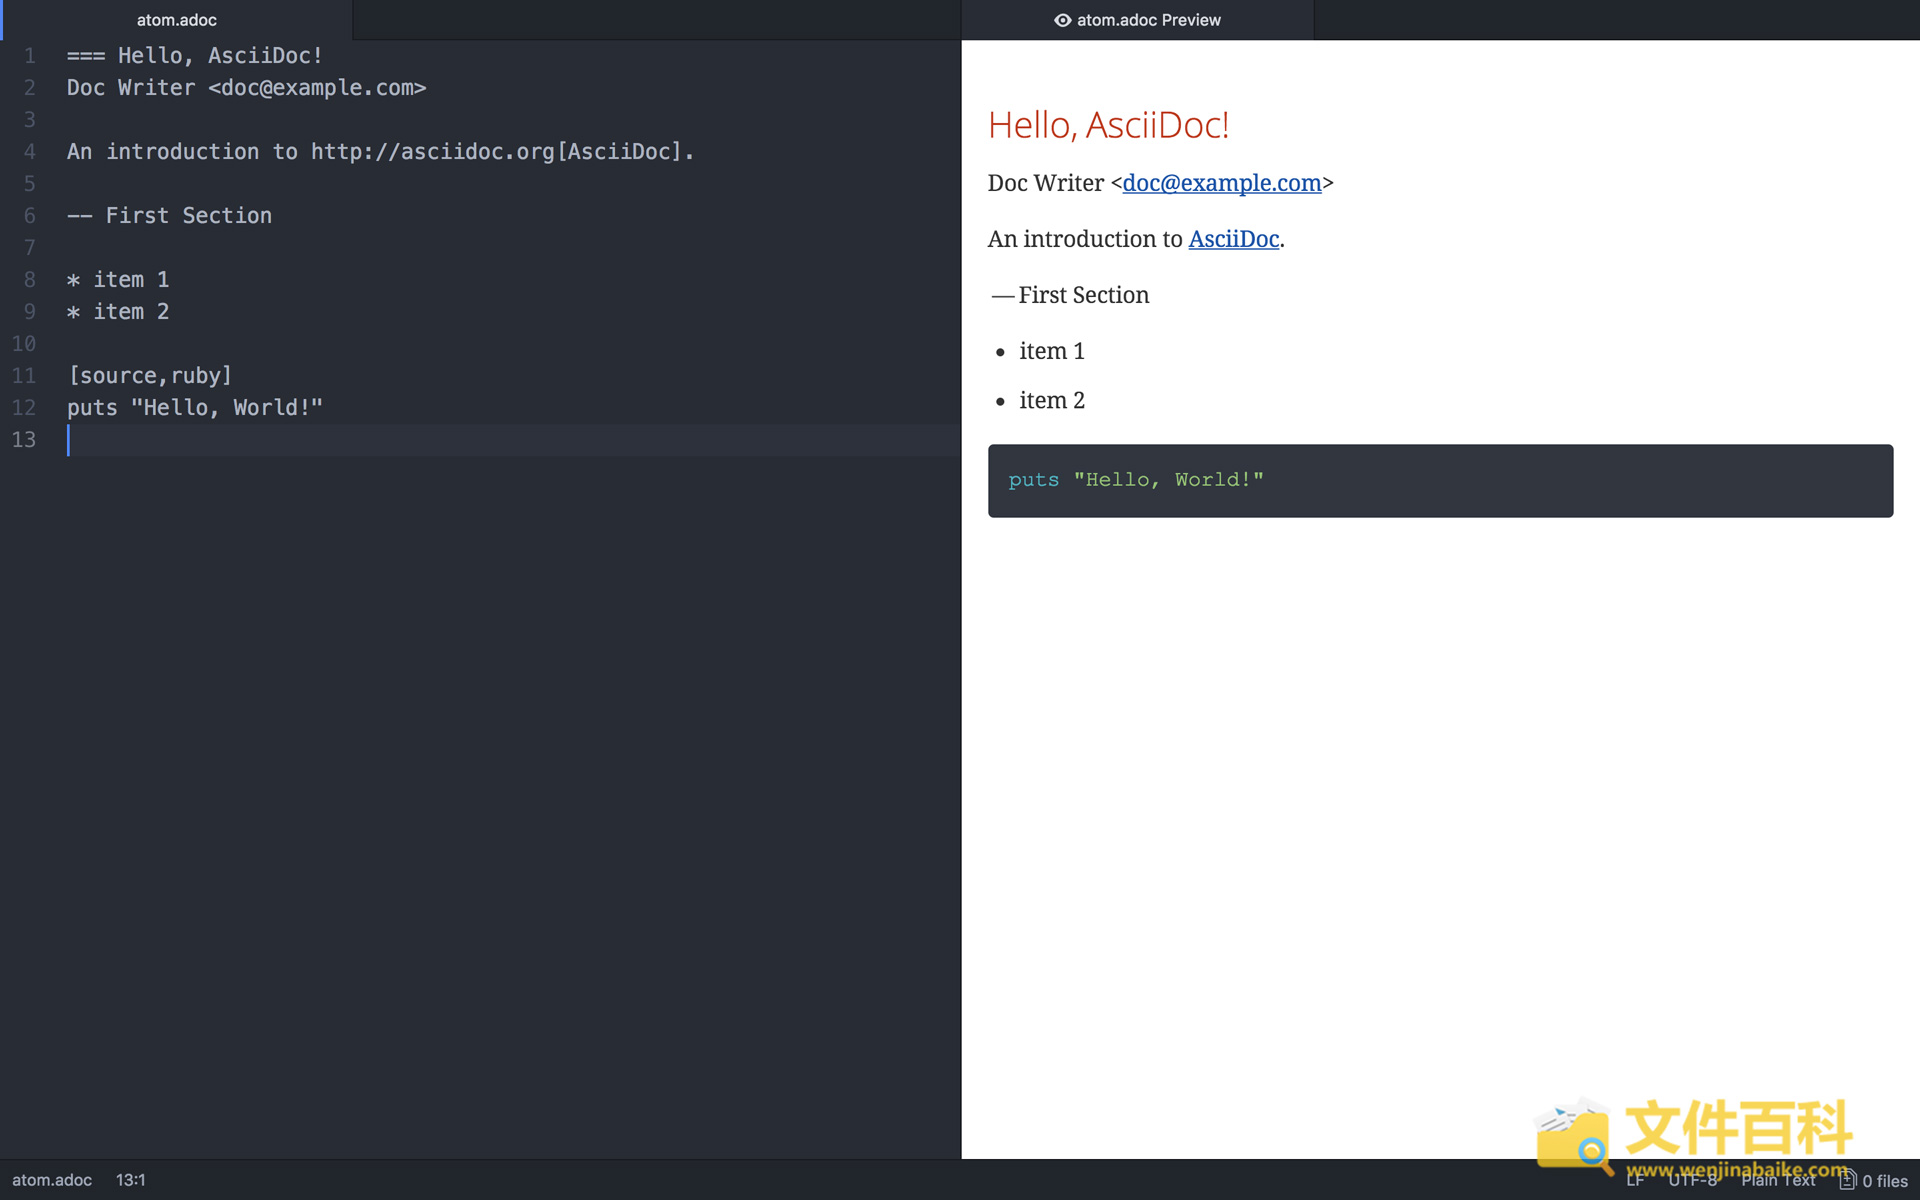1920x1200 pixels.
Task: Switch to the atom.adoc Preview tab
Action: (x=1137, y=20)
